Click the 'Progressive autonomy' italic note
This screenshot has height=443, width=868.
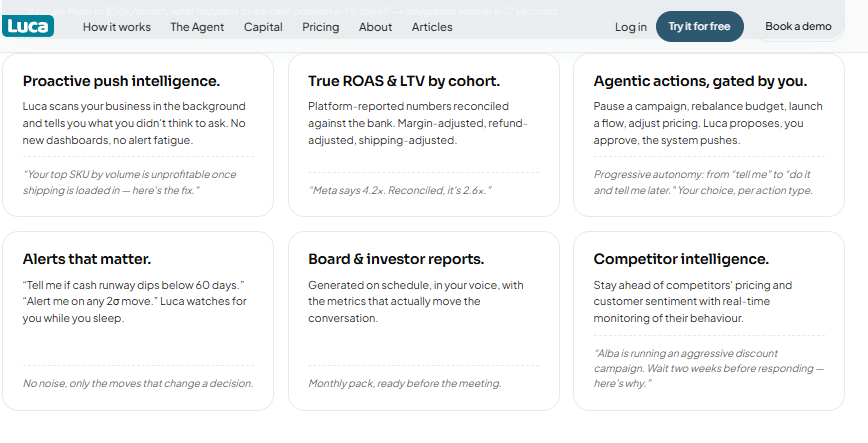coord(703,182)
